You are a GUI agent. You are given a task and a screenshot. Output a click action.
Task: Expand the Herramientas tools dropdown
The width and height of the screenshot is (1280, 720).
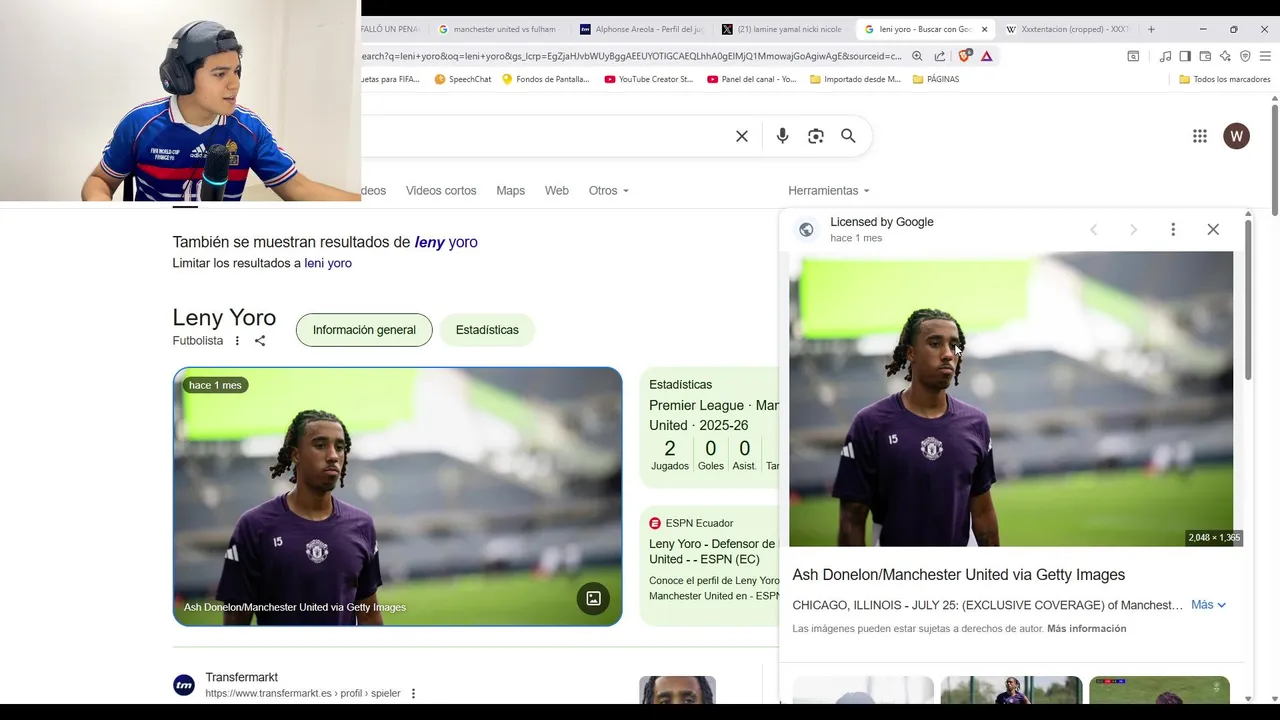click(x=829, y=190)
